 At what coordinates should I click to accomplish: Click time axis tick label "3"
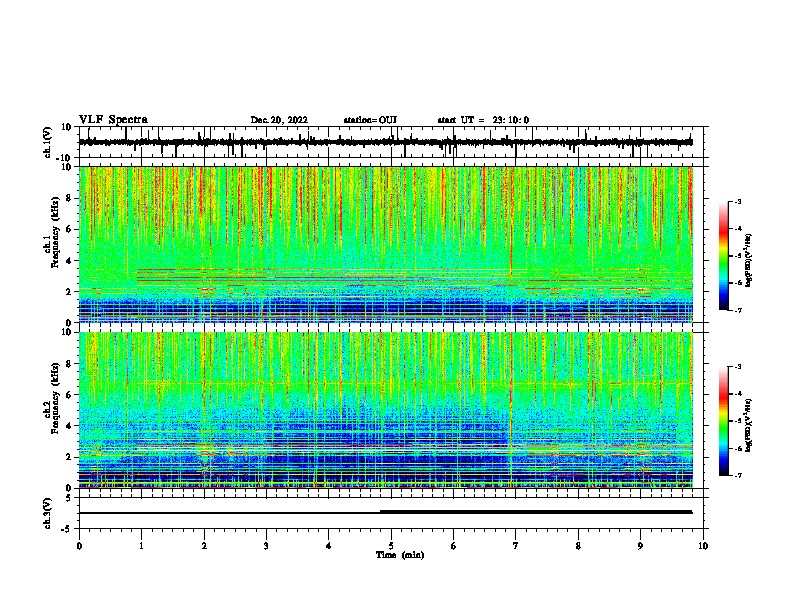click(266, 546)
